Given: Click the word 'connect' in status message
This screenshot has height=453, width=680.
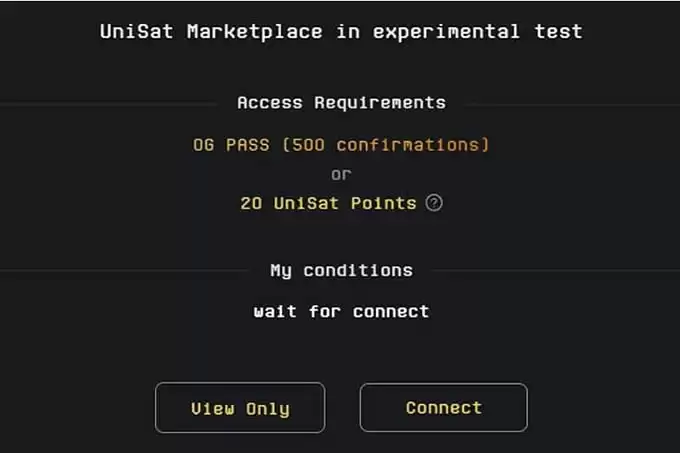Looking at the screenshot, I should click(391, 311).
